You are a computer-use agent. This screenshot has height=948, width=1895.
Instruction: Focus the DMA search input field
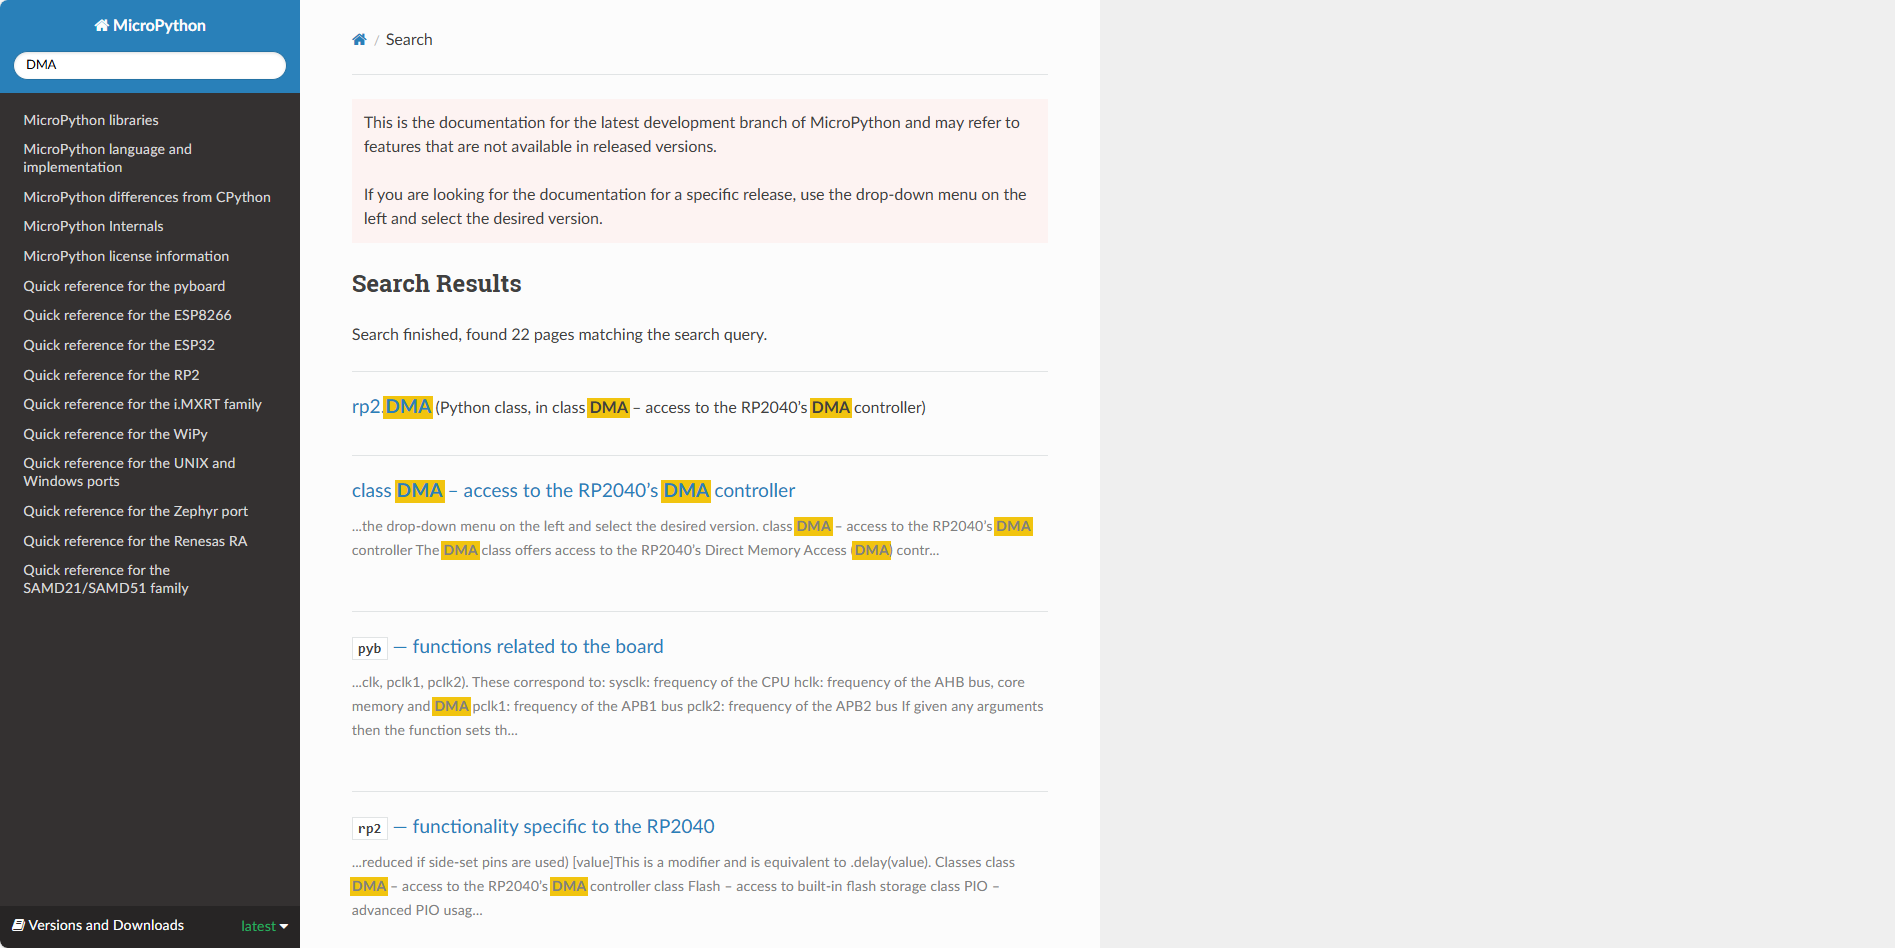(x=150, y=65)
